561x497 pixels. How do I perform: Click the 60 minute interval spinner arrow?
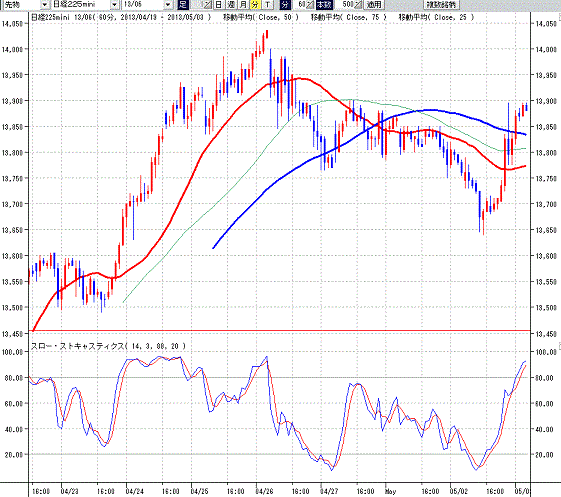[x=309, y=5]
